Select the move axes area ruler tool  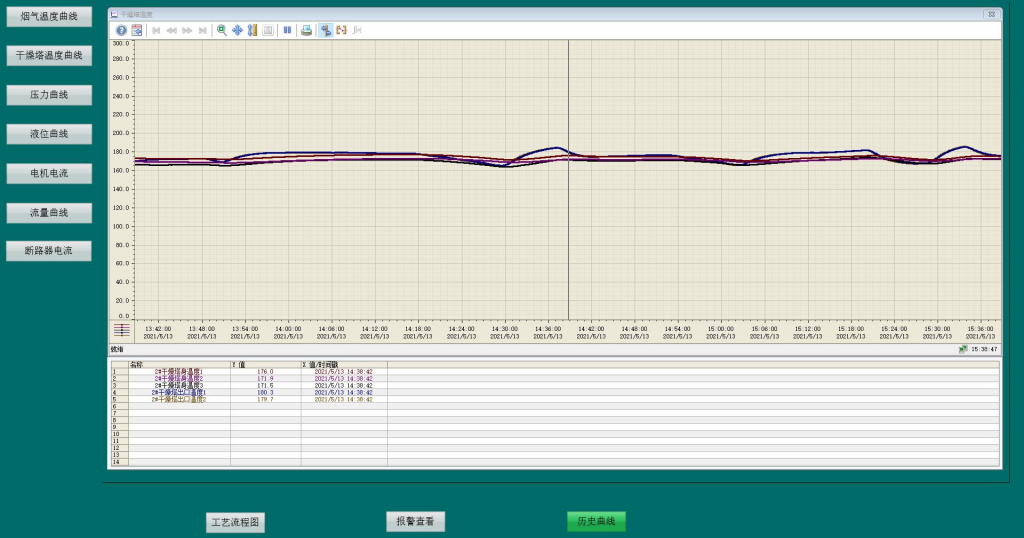click(x=252, y=30)
